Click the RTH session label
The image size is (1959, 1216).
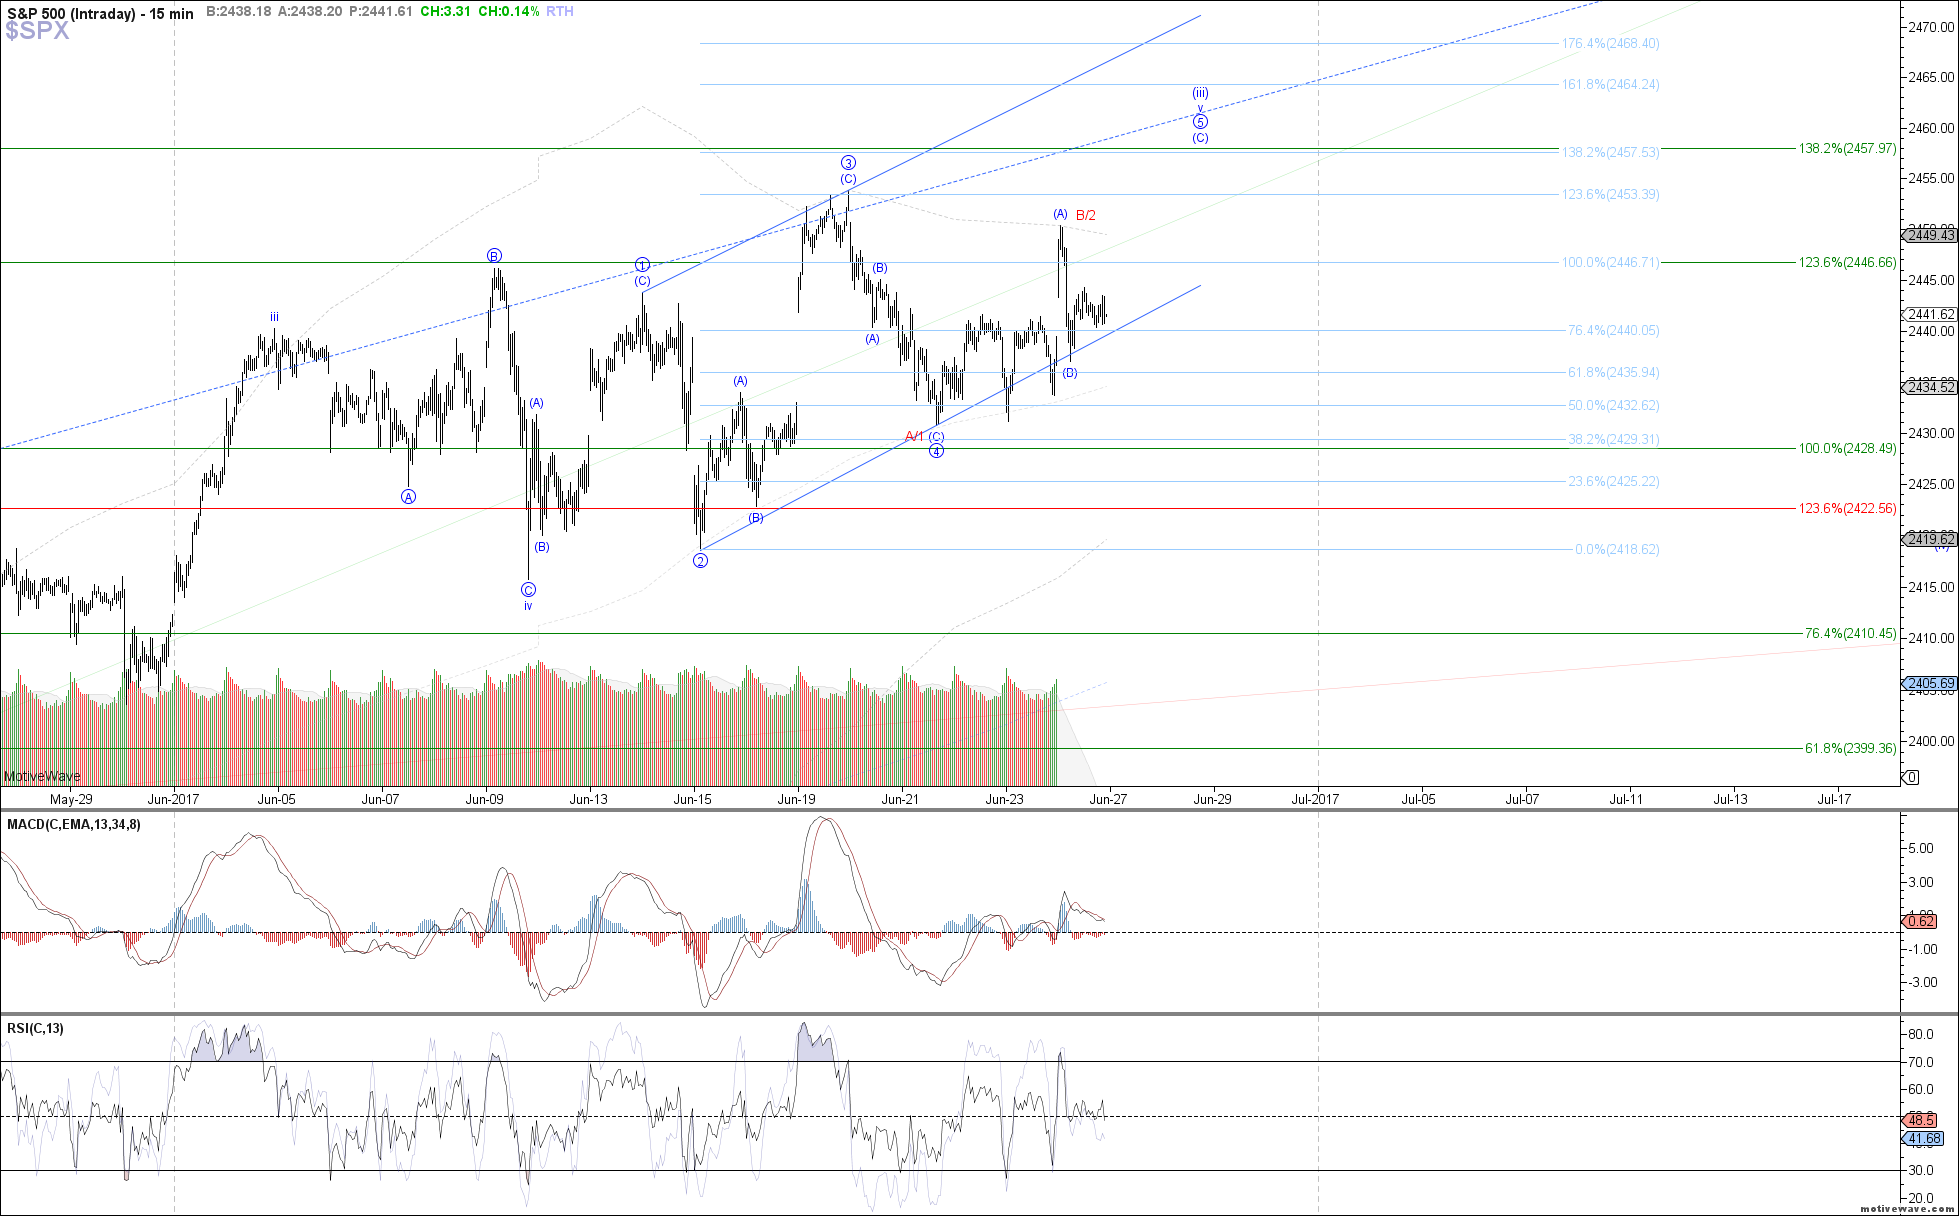tap(560, 11)
